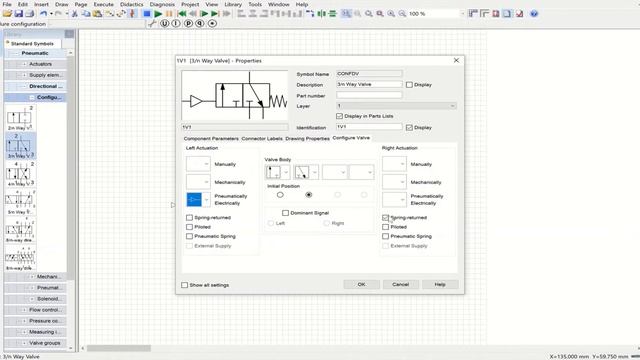Start simulation with green Play icon
The width and height of the screenshot is (640, 360).
[x=158, y=13]
